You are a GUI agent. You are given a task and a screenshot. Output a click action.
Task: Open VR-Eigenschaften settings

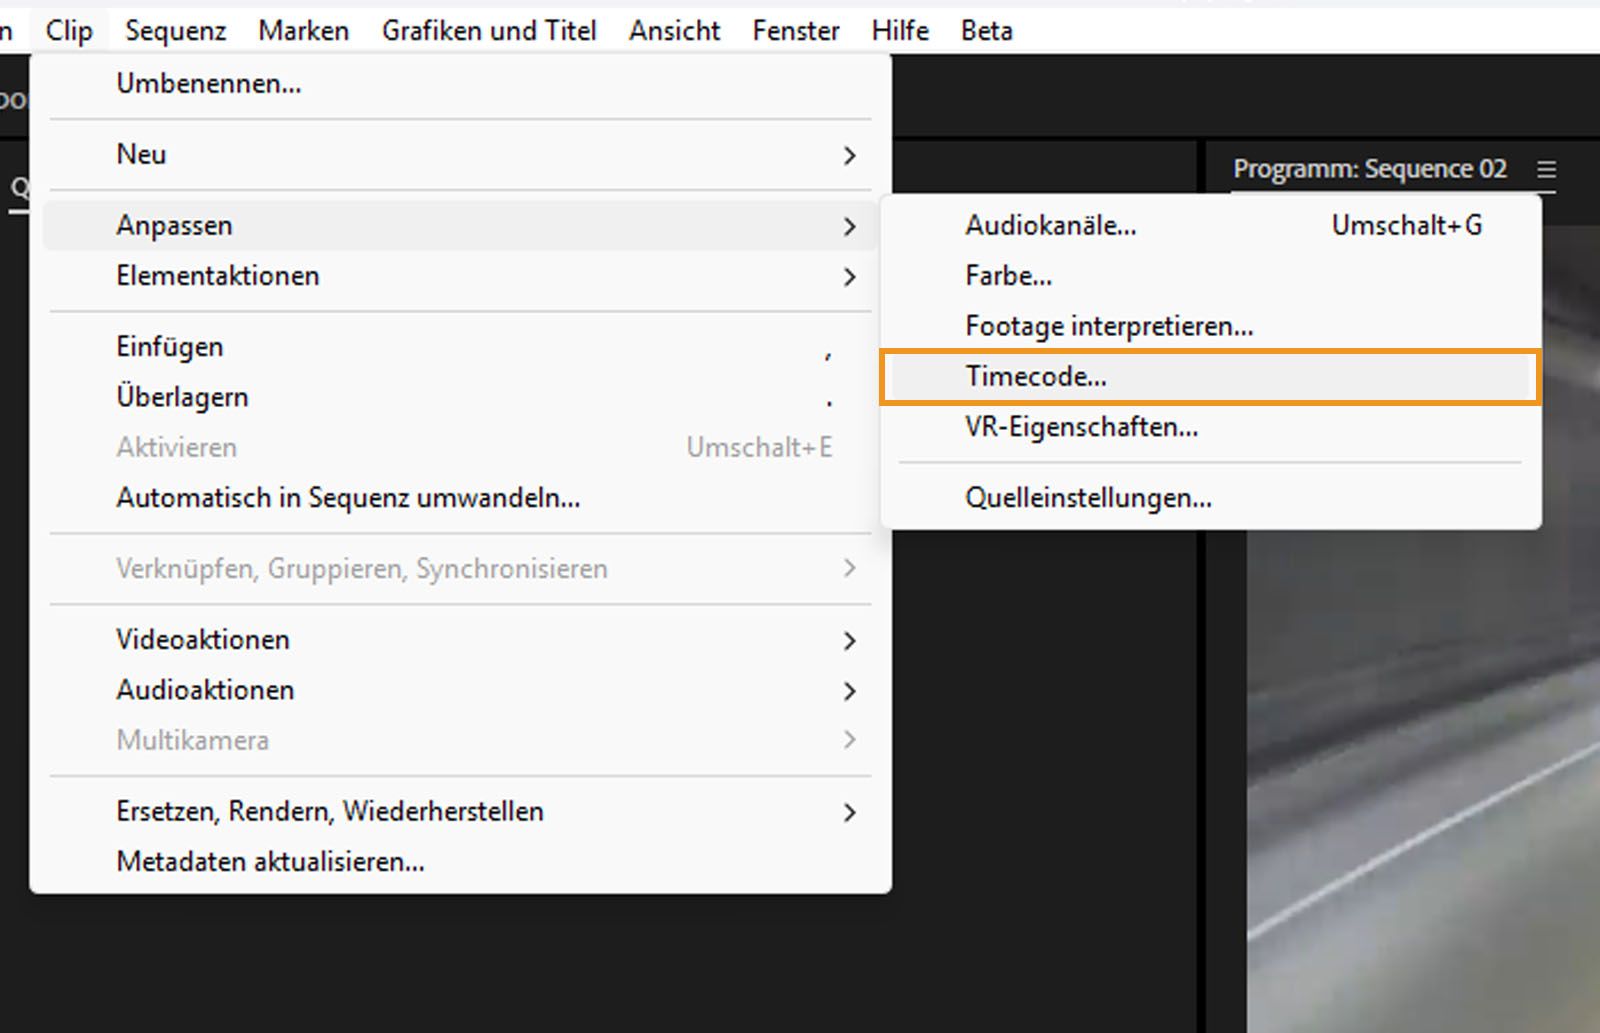[x=1081, y=427]
